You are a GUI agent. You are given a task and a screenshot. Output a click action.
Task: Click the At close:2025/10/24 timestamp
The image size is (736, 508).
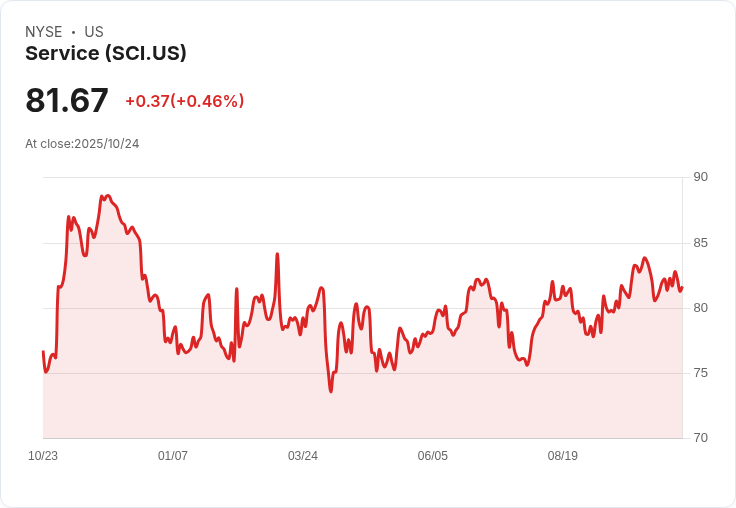tap(82, 144)
